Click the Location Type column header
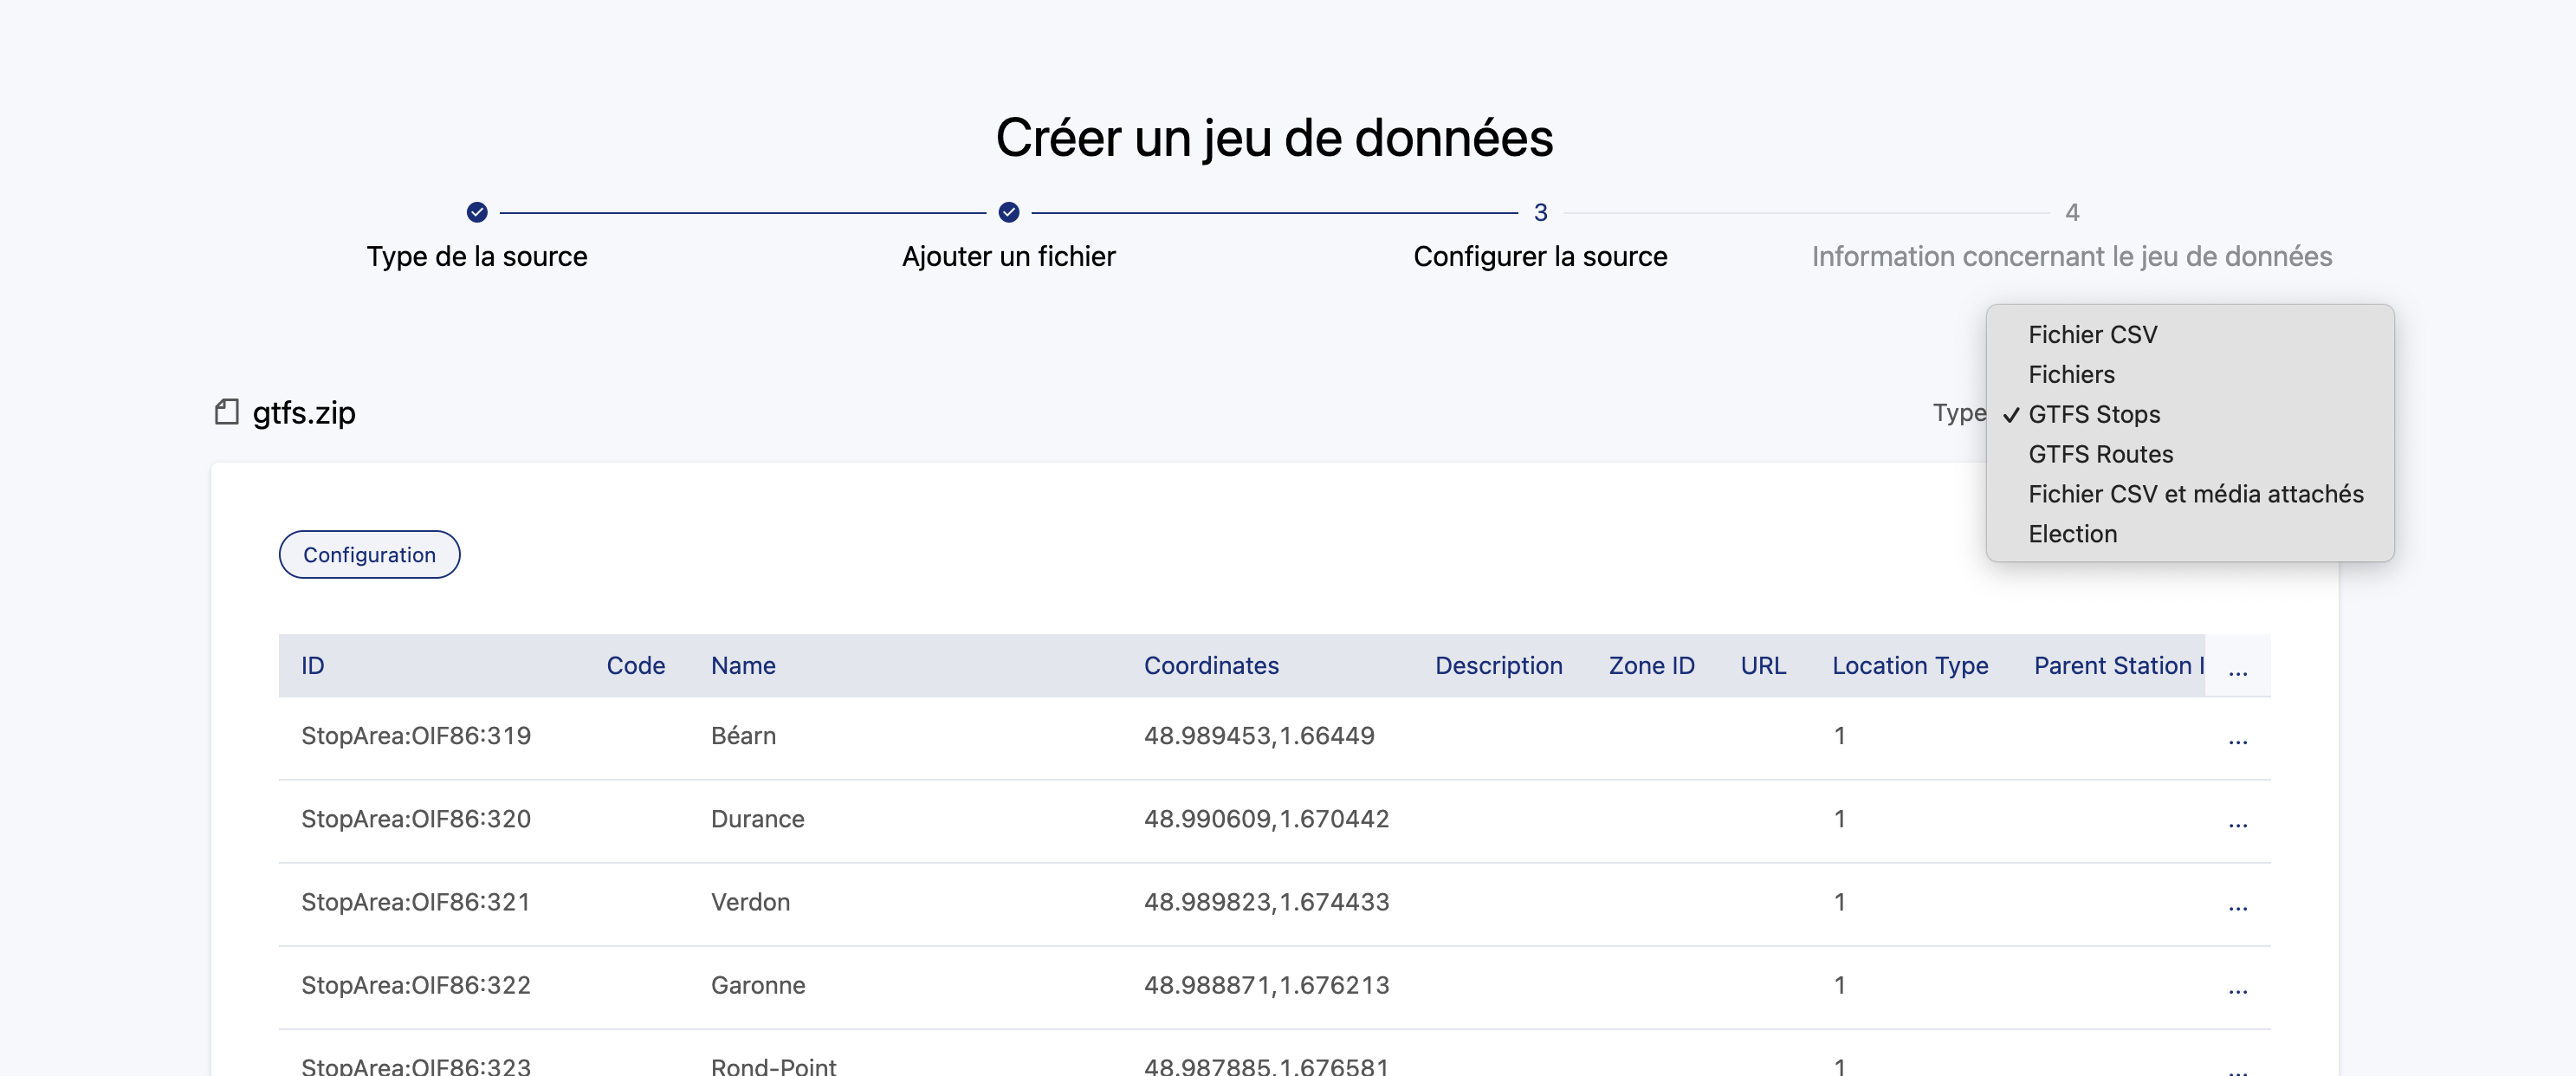2576x1076 pixels. pos(1909,666)
